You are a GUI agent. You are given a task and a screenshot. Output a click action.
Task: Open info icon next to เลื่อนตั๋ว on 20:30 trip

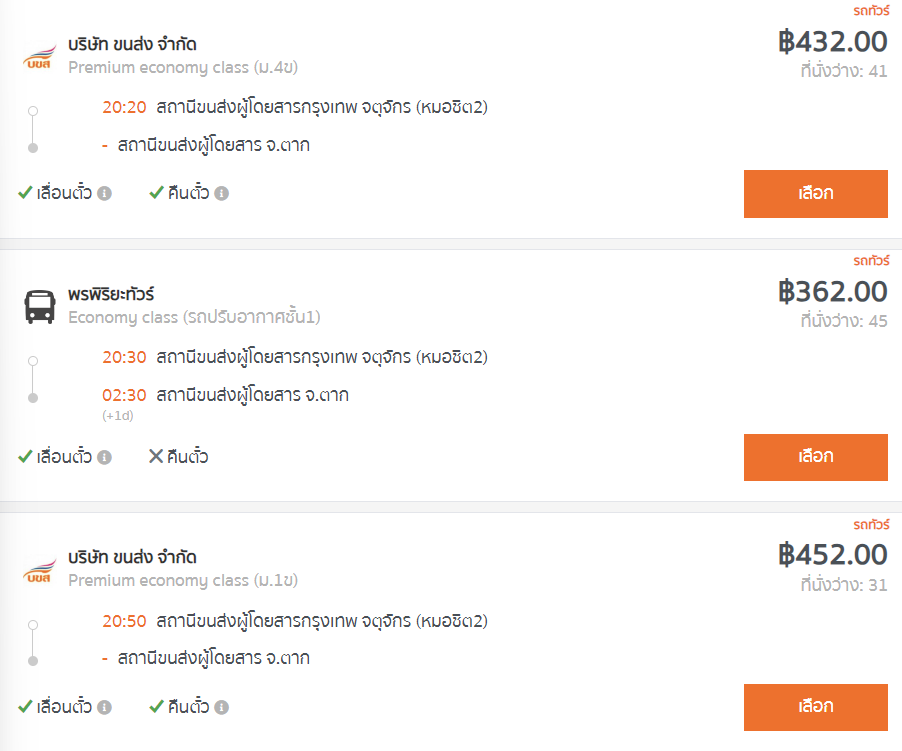point(104,457)
